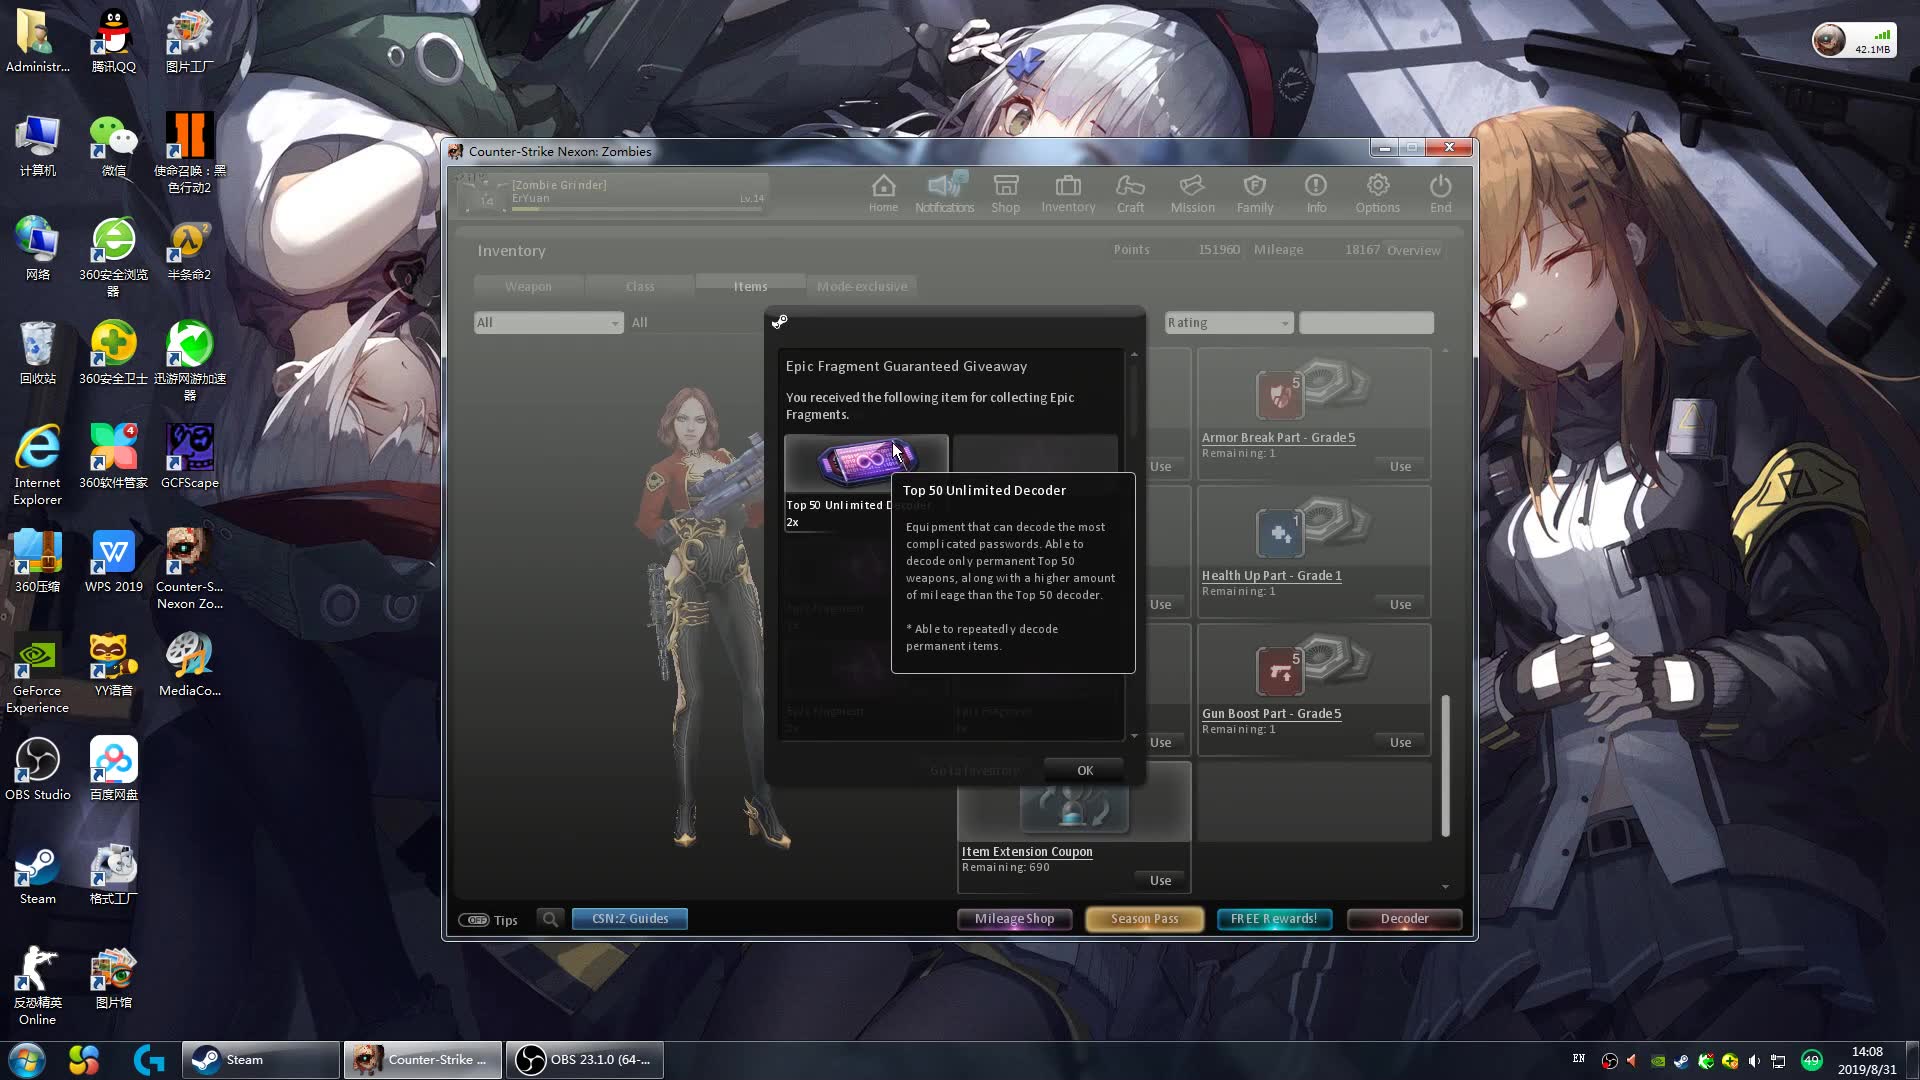This screenshot has height=1080, width=1920.
Task: Click the magnifier search icon beside Tips
Action: 550,919
